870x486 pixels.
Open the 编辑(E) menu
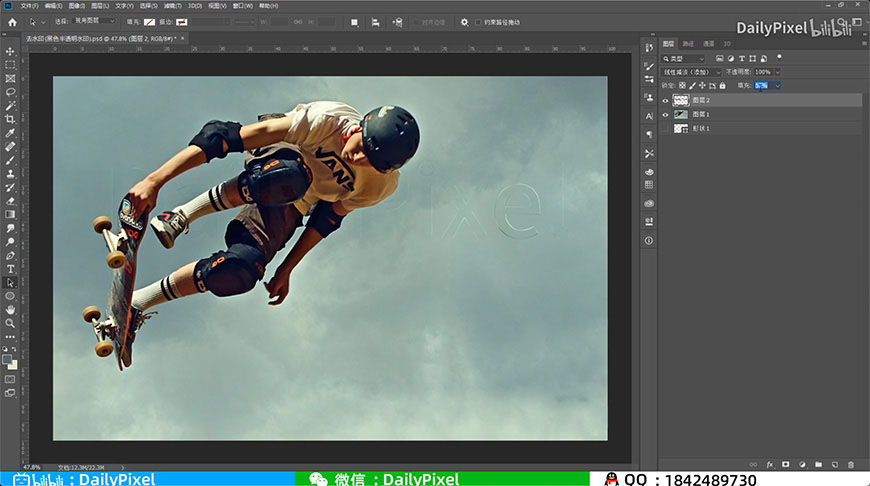click(53, 6)
